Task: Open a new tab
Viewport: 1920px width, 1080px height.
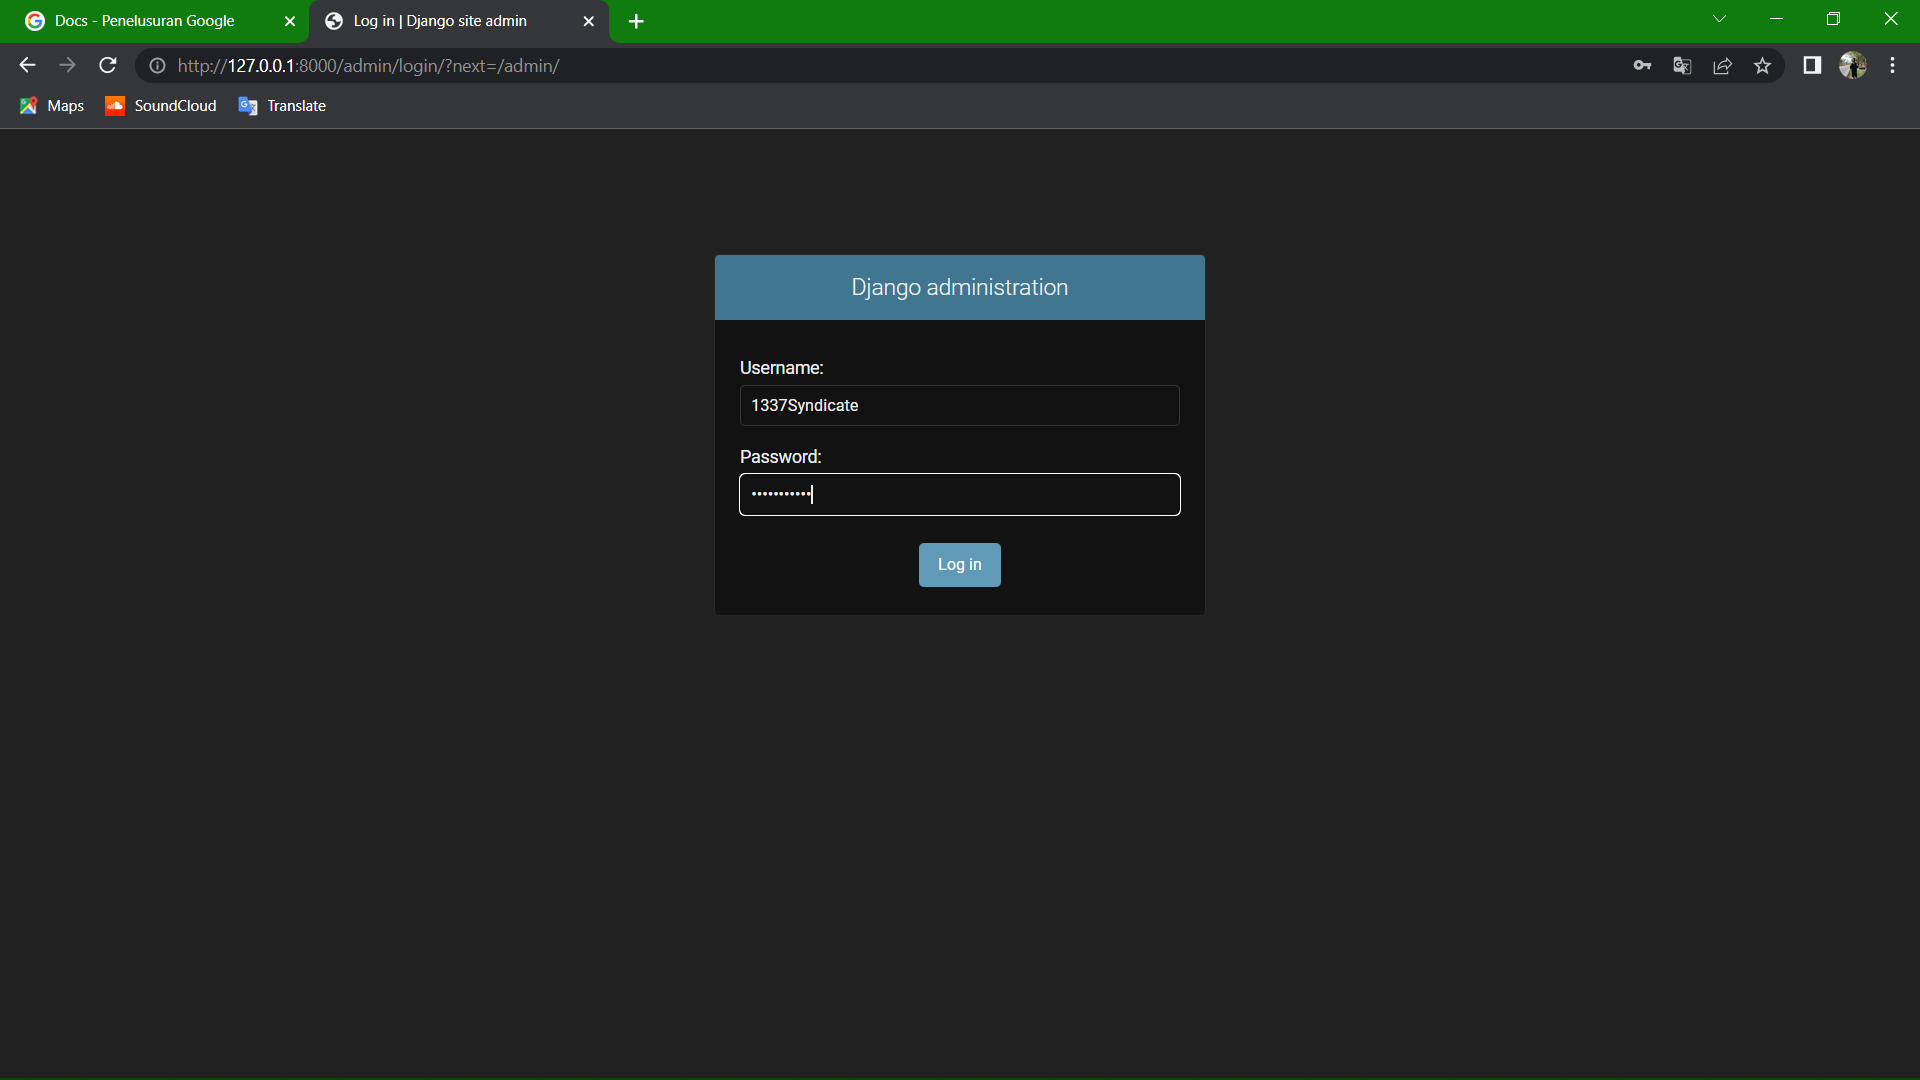Action: click(x=636, y=21)
